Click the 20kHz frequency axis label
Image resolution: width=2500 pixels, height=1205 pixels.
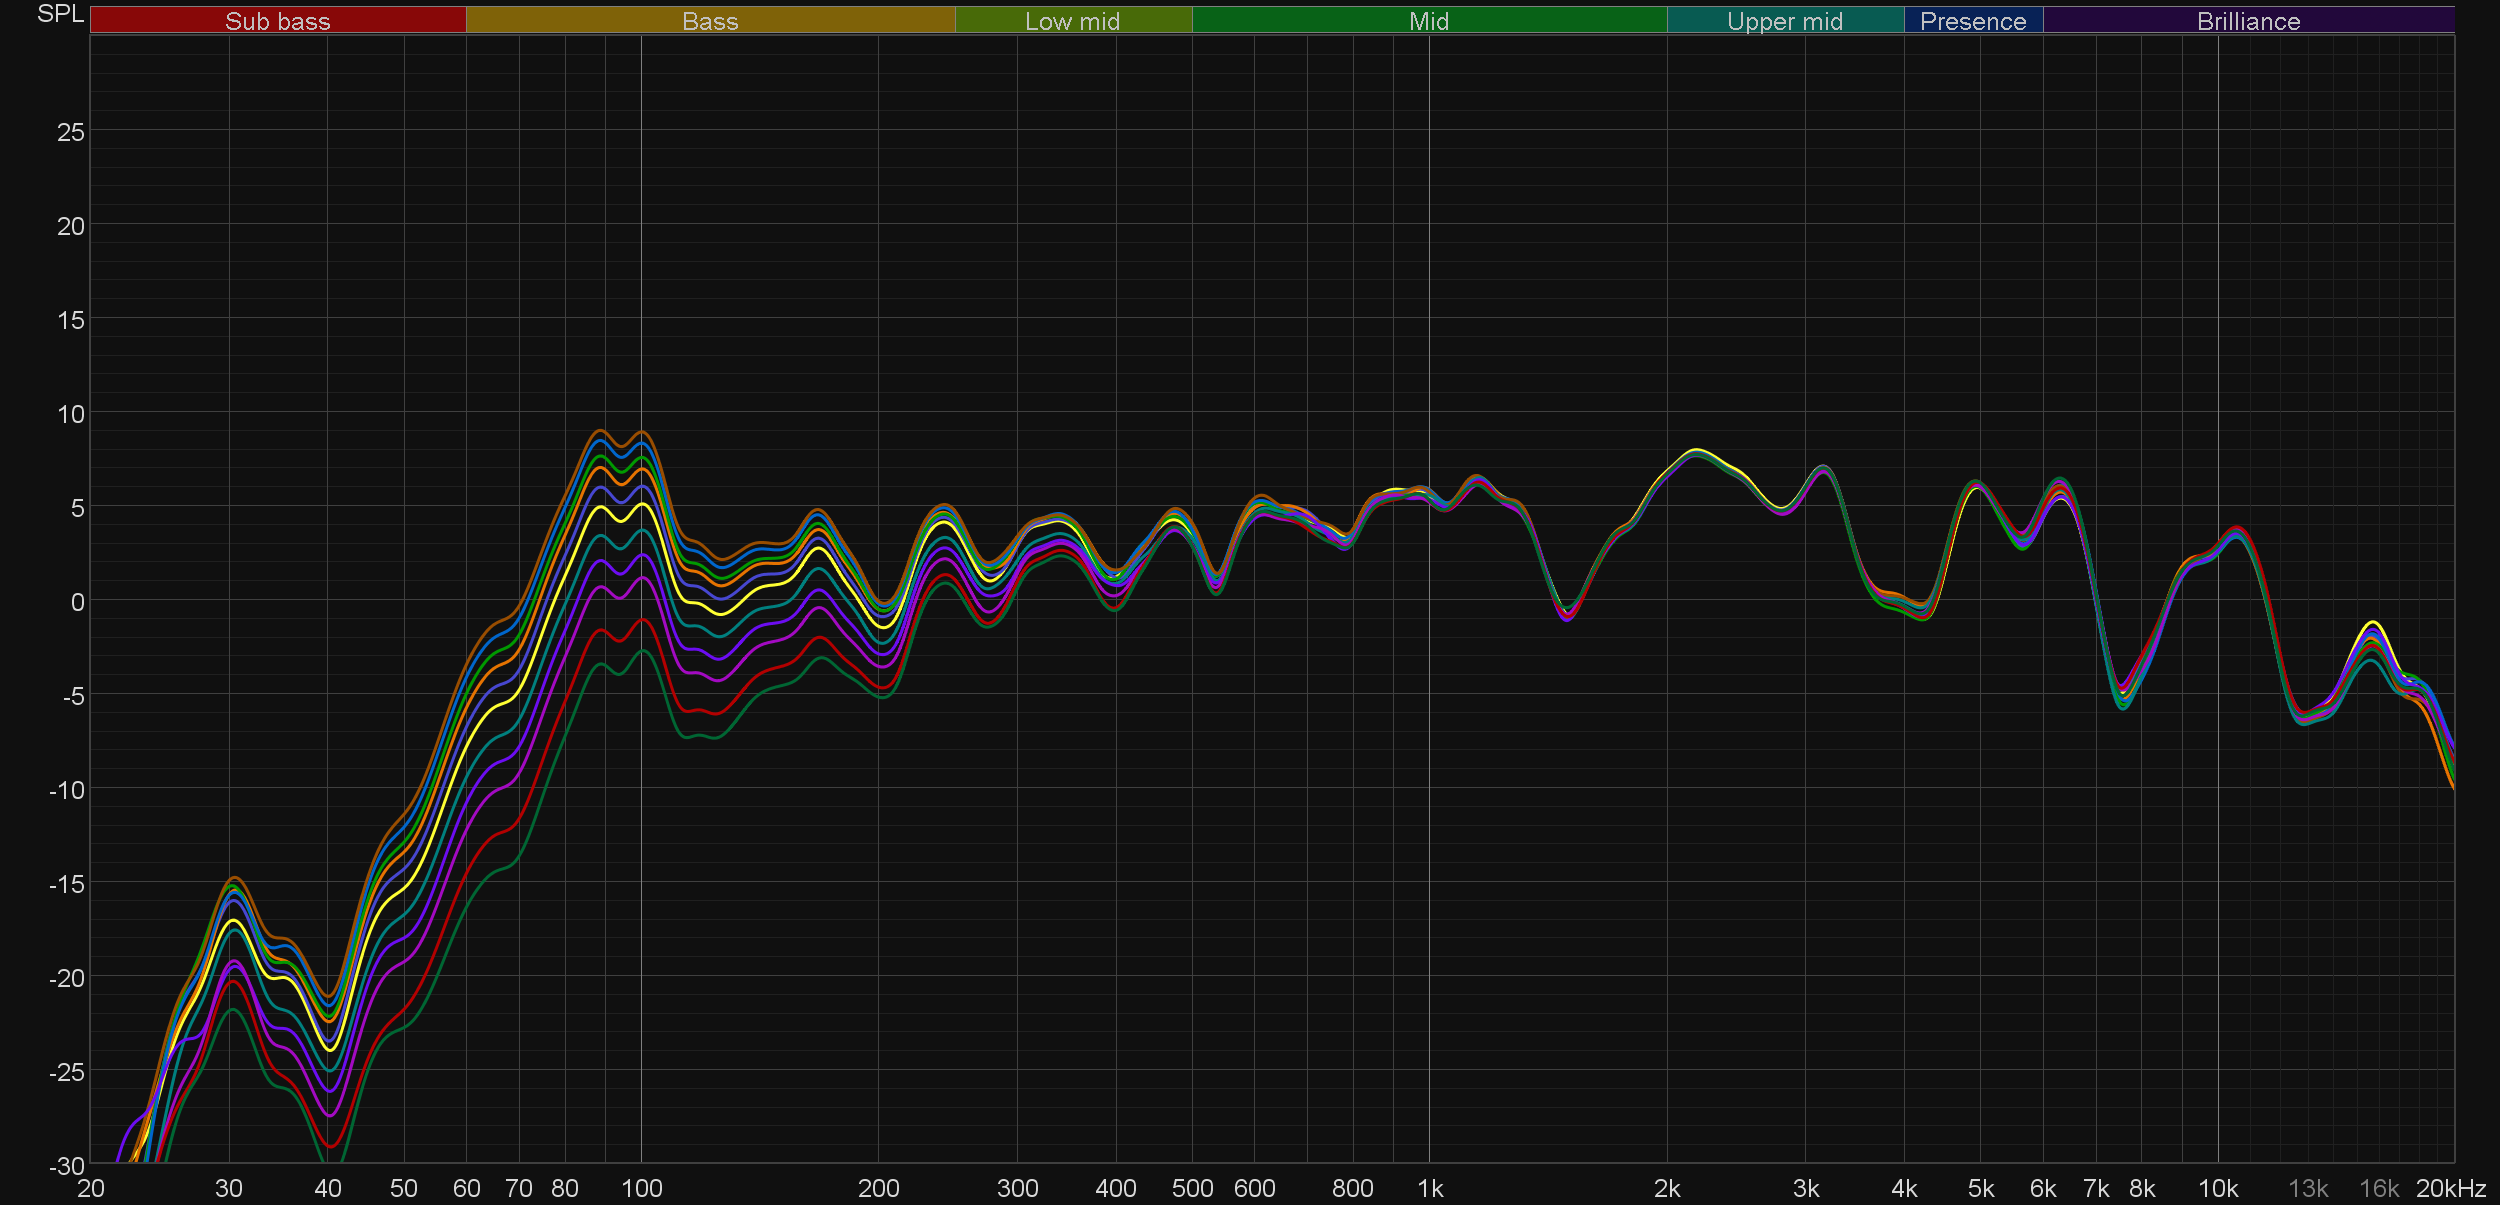coord(2451,1189)
